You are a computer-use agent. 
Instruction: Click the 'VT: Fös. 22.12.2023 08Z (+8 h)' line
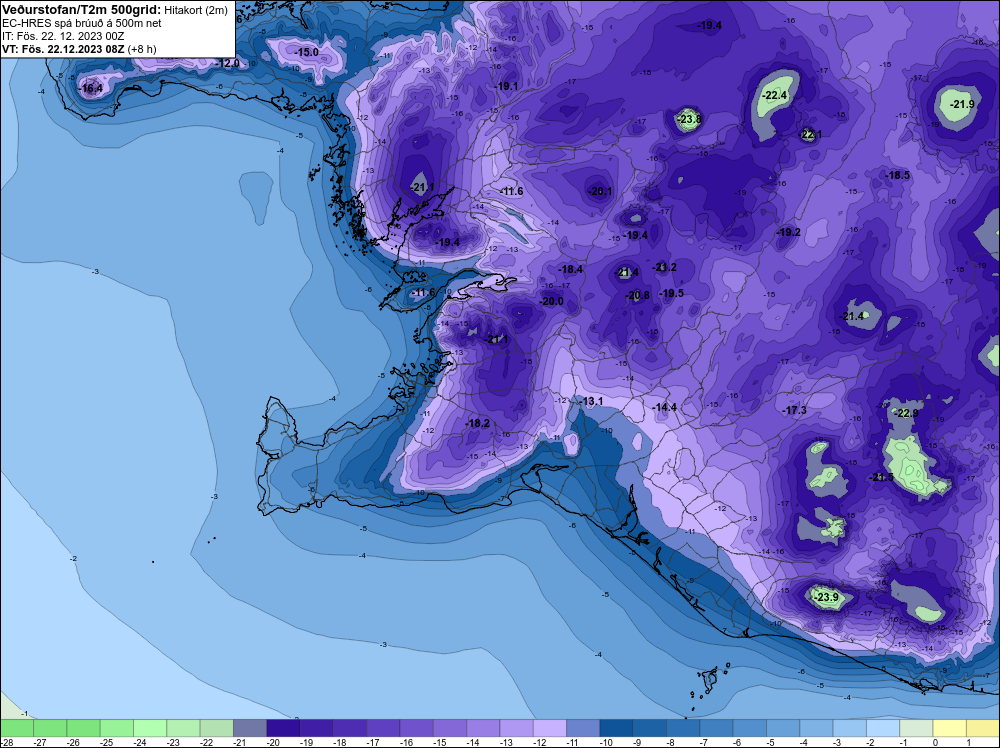tap(79, 49)
